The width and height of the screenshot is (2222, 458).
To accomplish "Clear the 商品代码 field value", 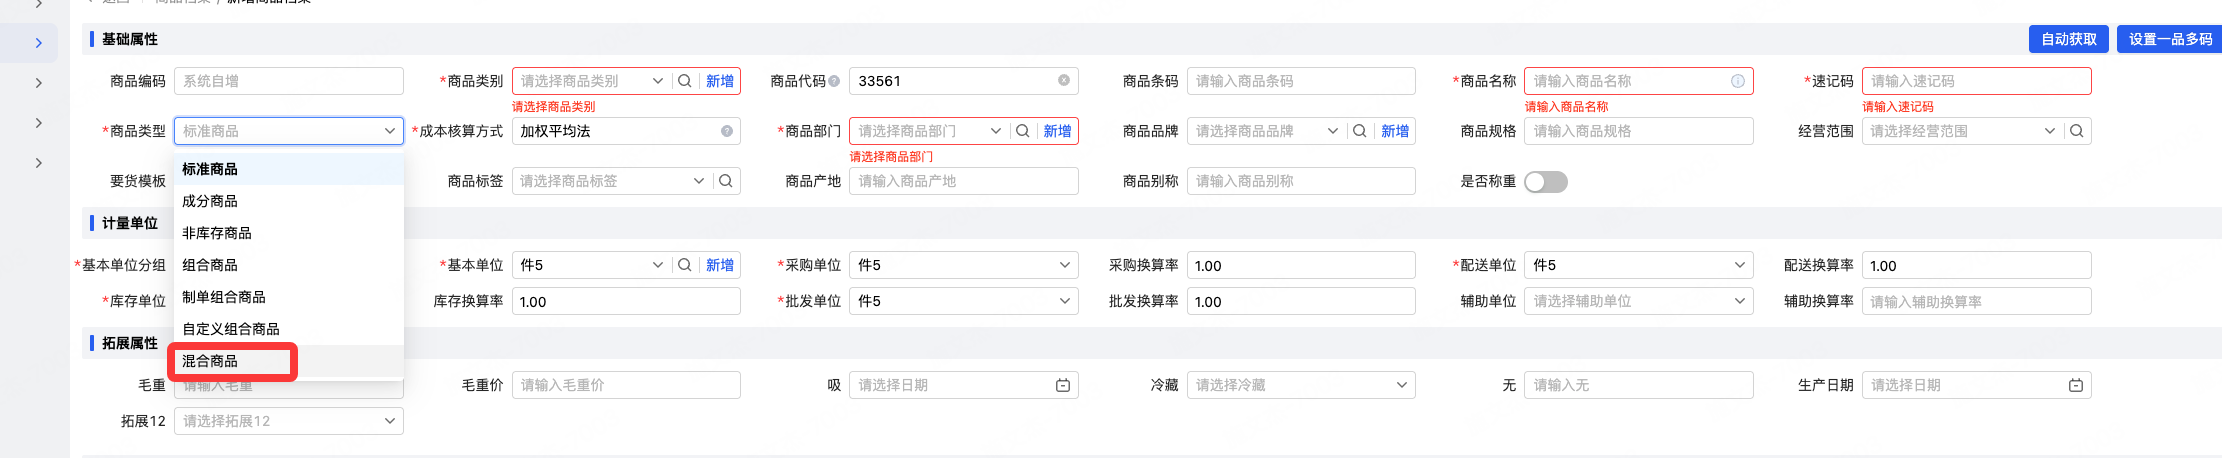I will (x=1064, y=81).
